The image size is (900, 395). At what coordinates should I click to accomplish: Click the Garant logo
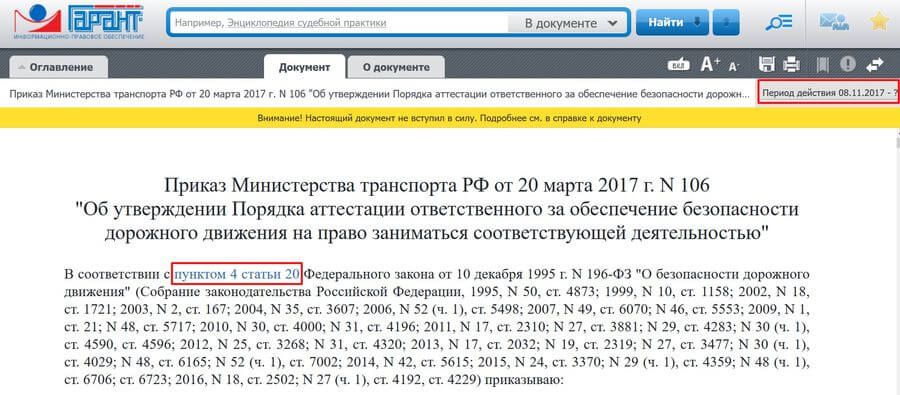pos(79,22)
